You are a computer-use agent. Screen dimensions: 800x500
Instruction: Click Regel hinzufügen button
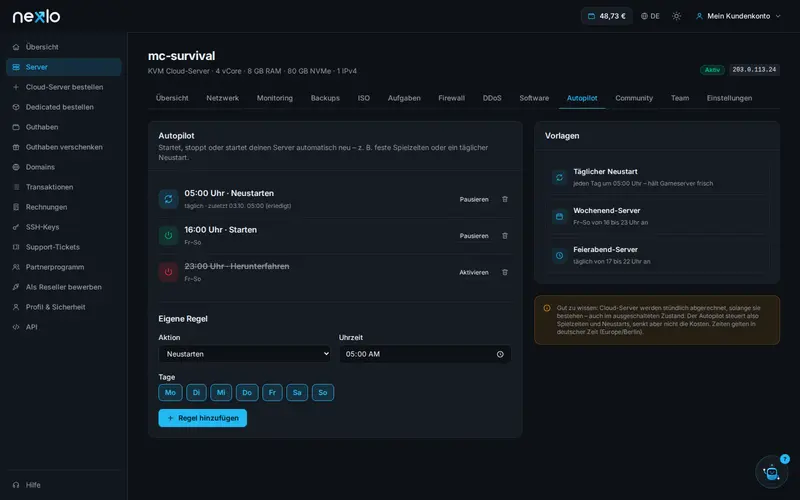tap(203, 418)
